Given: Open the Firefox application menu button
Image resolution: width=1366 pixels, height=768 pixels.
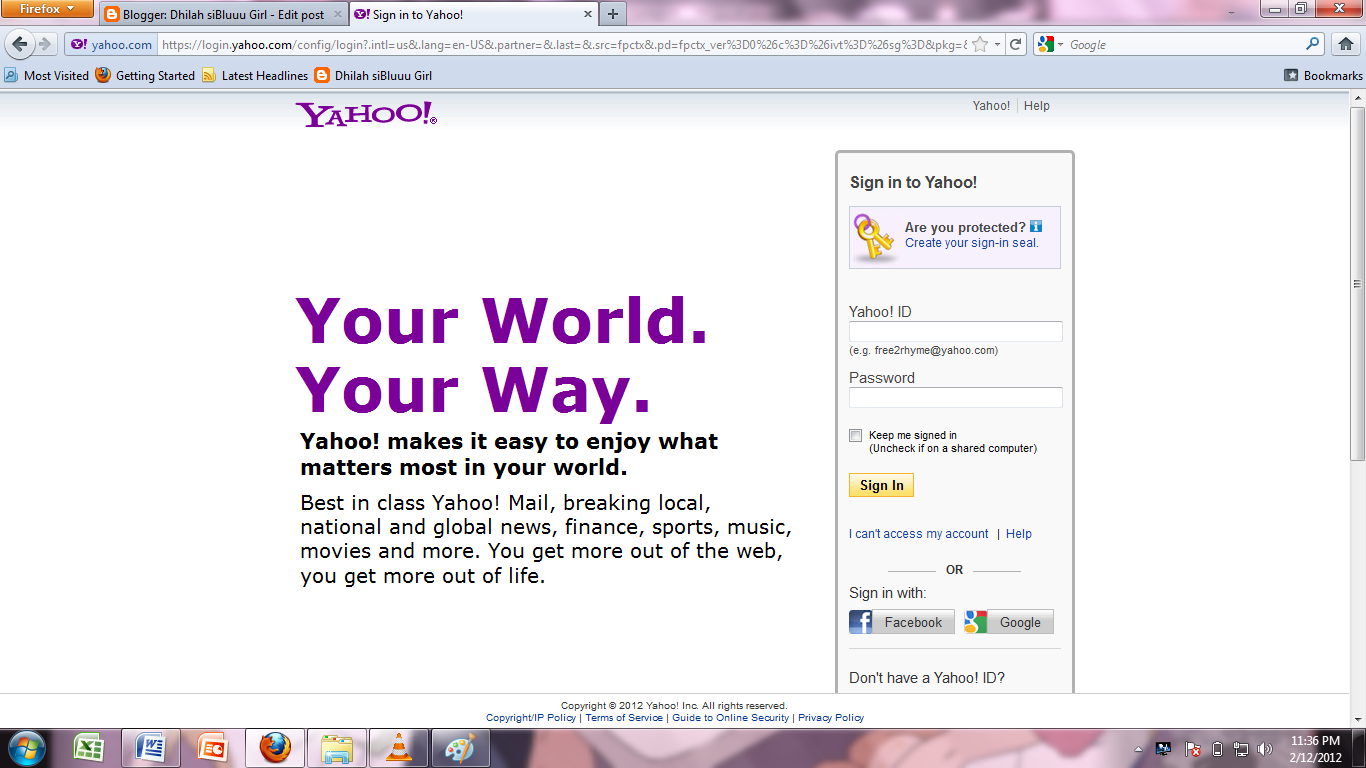Looking at the screenshot, I should (x=47, y=9).
